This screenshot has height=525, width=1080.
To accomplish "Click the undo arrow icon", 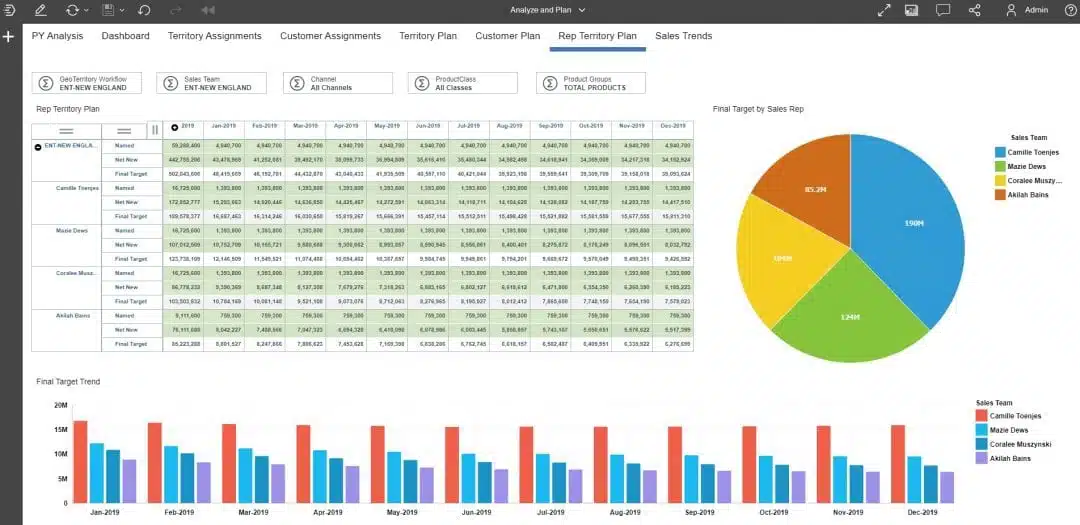I will click(x=144, y=10).
